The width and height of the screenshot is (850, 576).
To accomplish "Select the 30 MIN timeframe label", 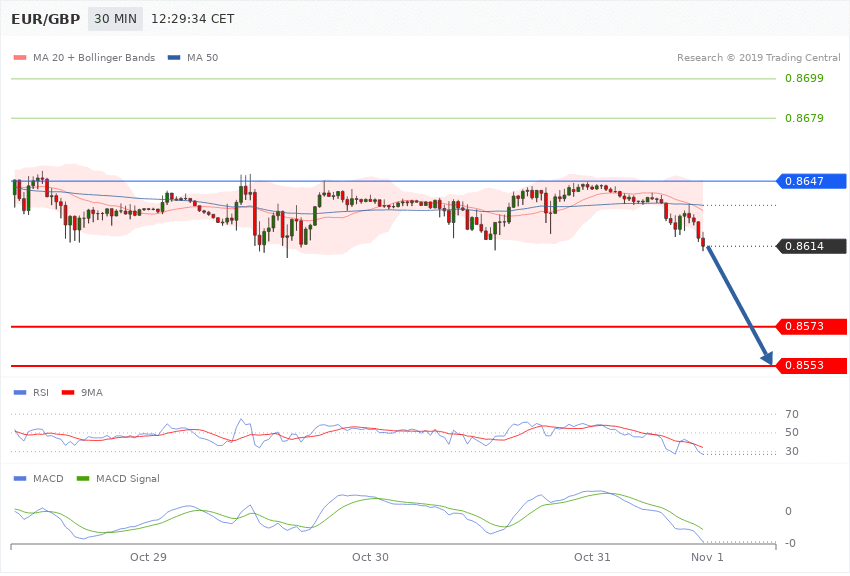I will (115, 19).
